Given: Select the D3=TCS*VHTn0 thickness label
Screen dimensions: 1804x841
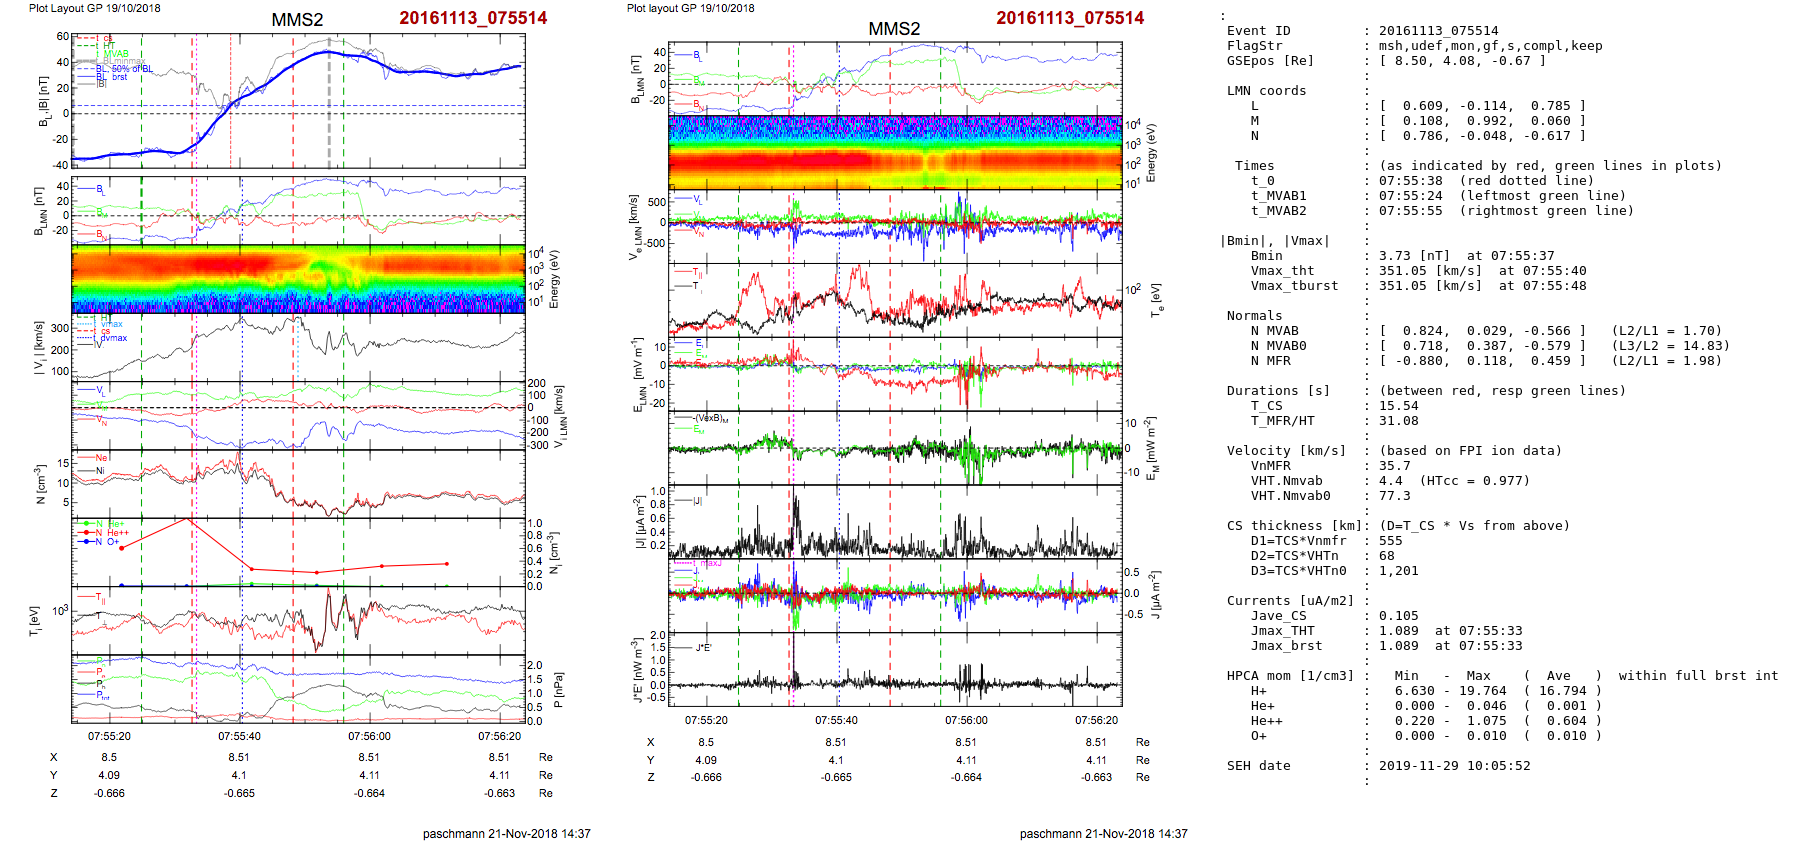Looking at the screenshot, I should [1298, 571].
